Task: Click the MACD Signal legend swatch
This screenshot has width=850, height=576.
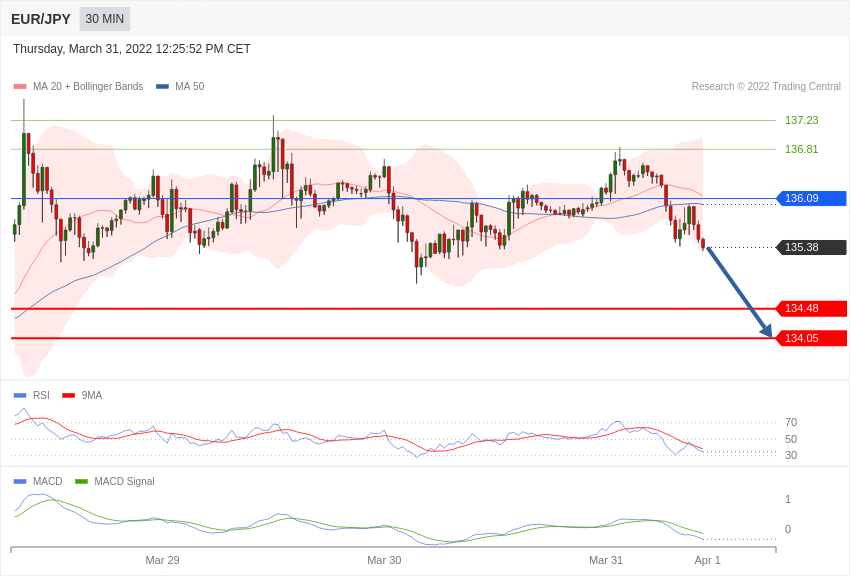Action: coord(81,482)
